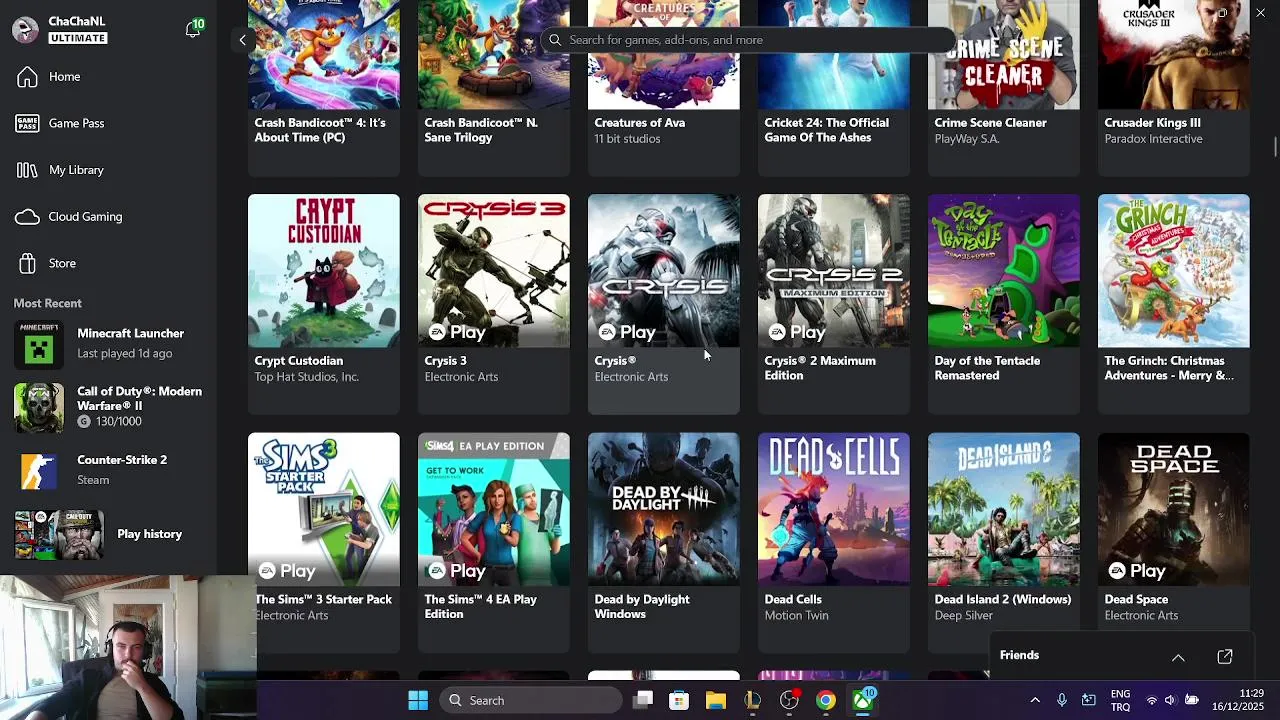Image resolution: width=1280 pixels, height=720 pixels.
Task: Click the microphone tray icon
Action: (x=1062, y=700)
